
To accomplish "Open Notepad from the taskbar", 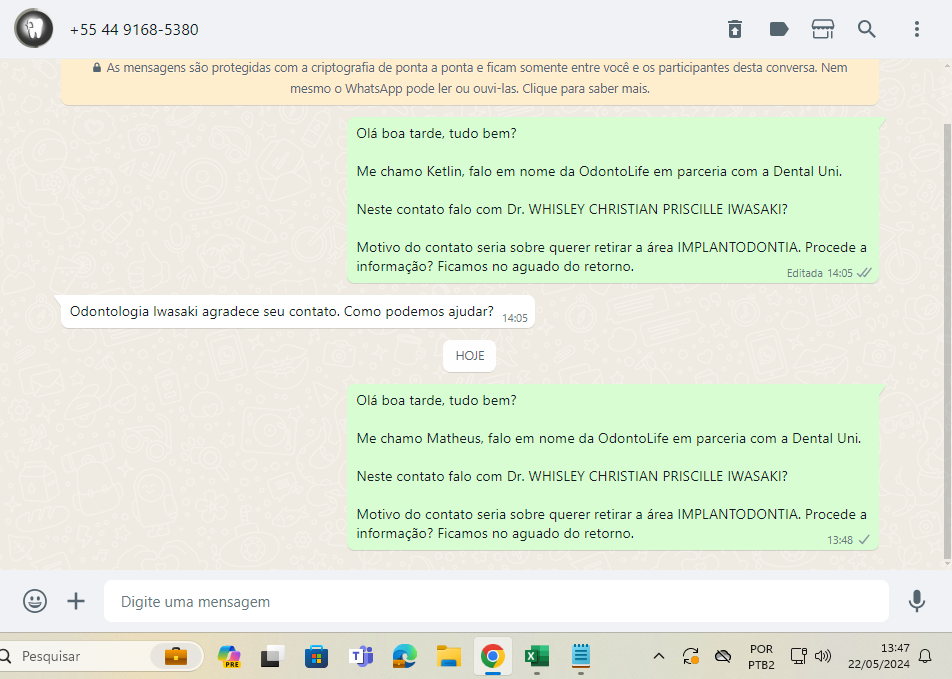I will [x=581, y=656].
